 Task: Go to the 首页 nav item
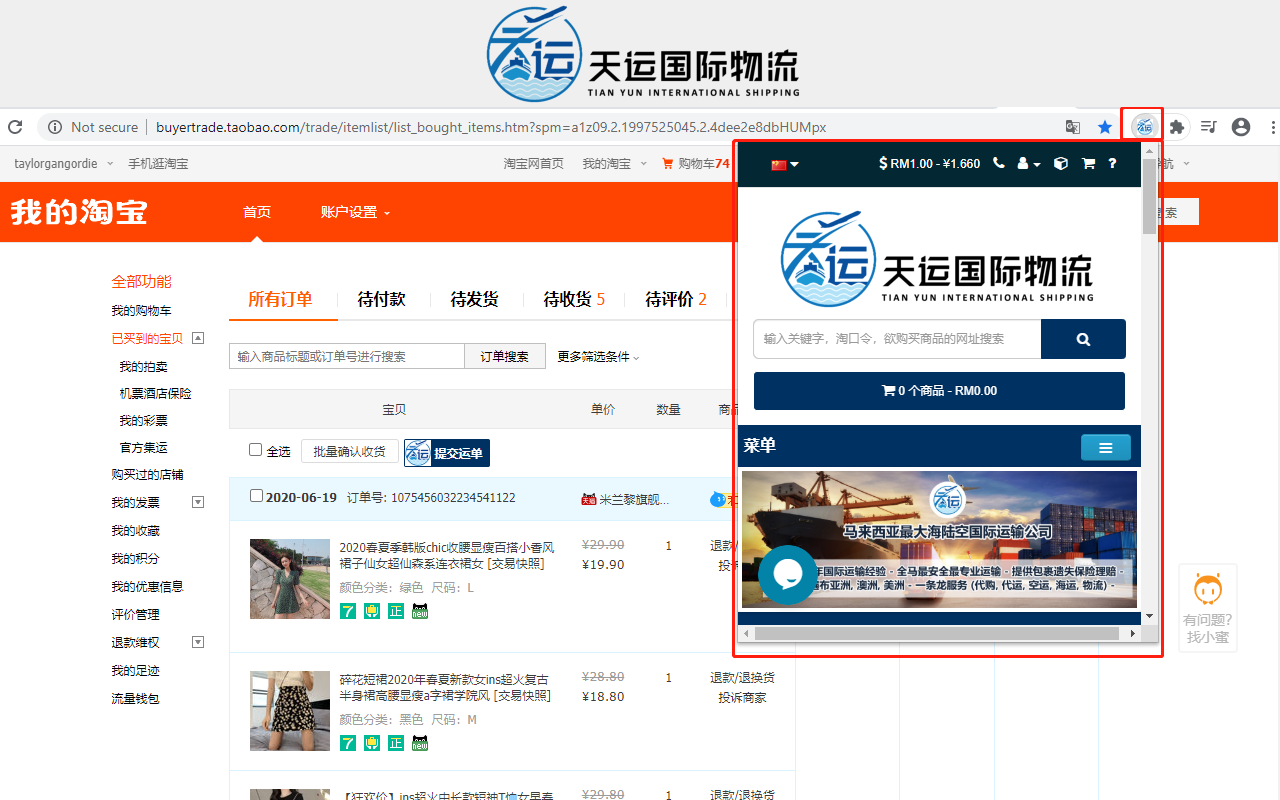pyautogui.click(x=257, y=212)
